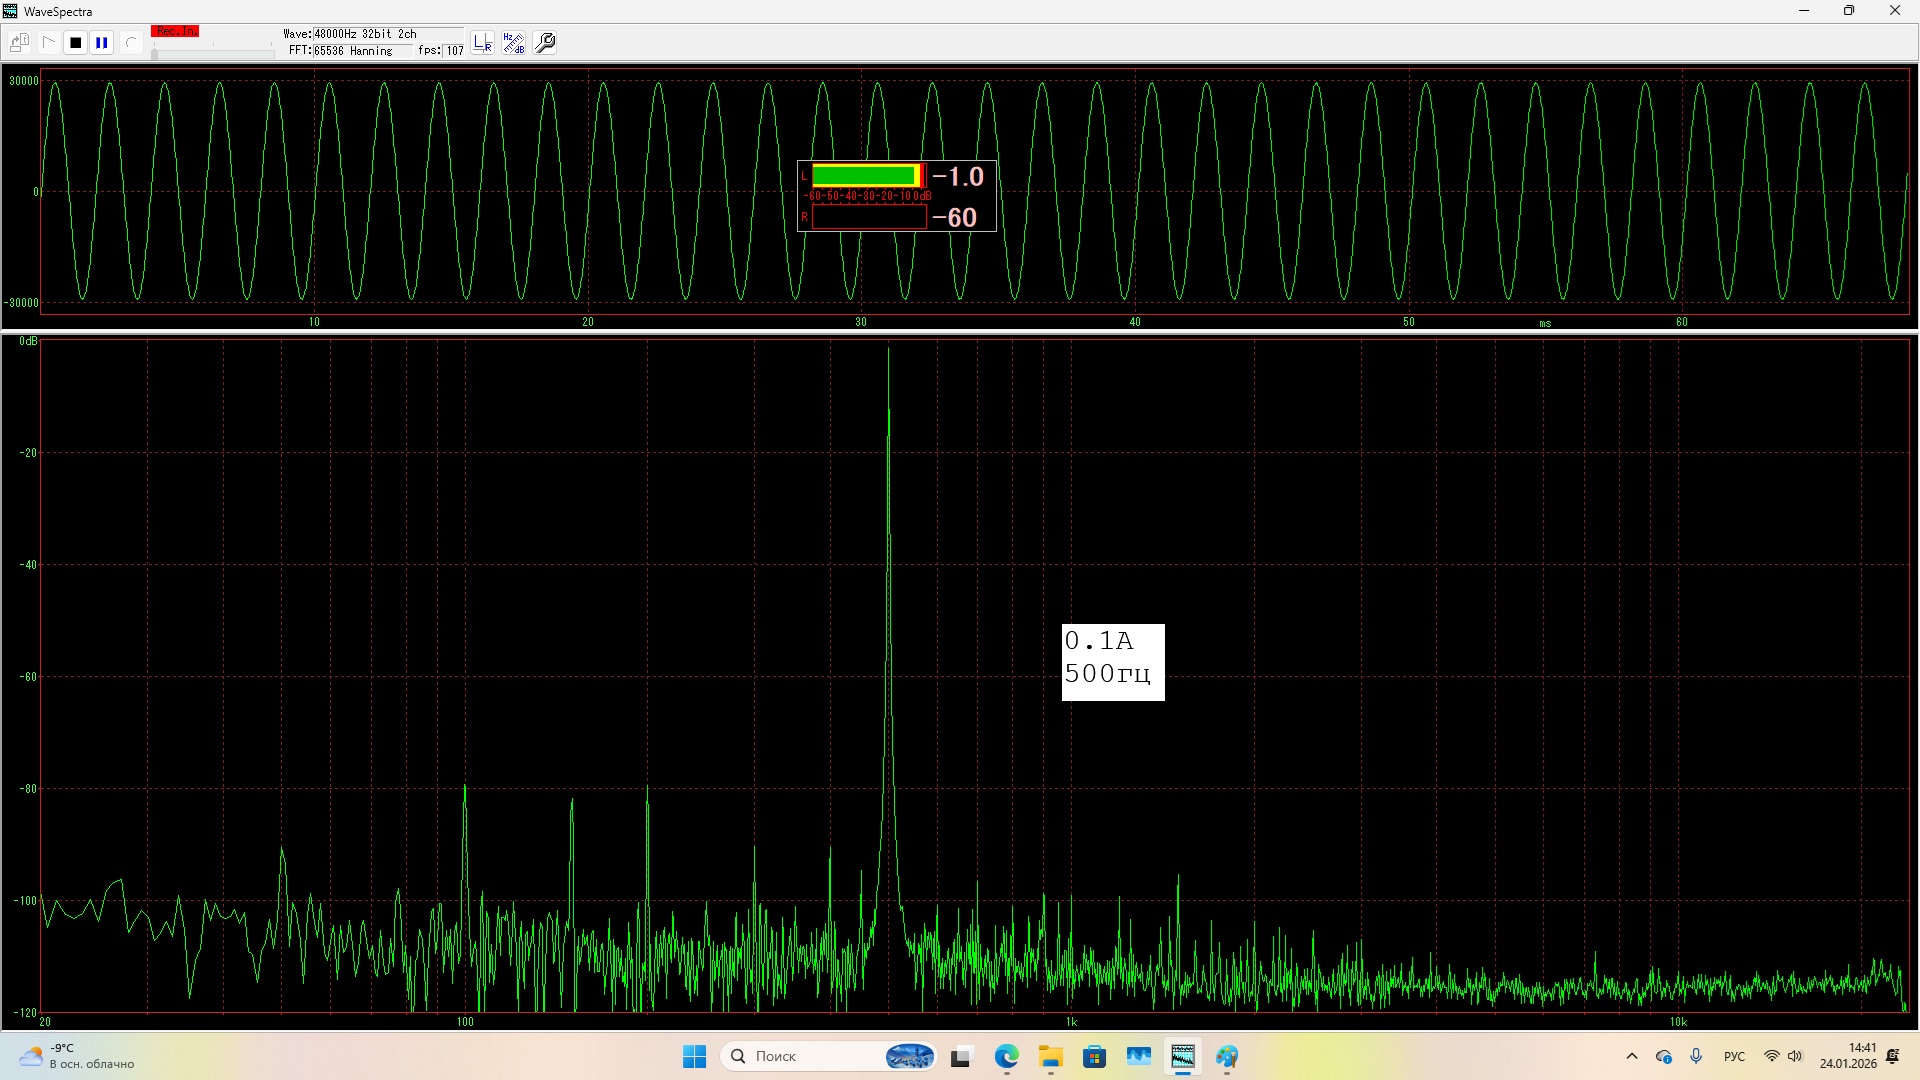
Task: Click the Hz/dB scale measurement icon
Action: (513, 43)
